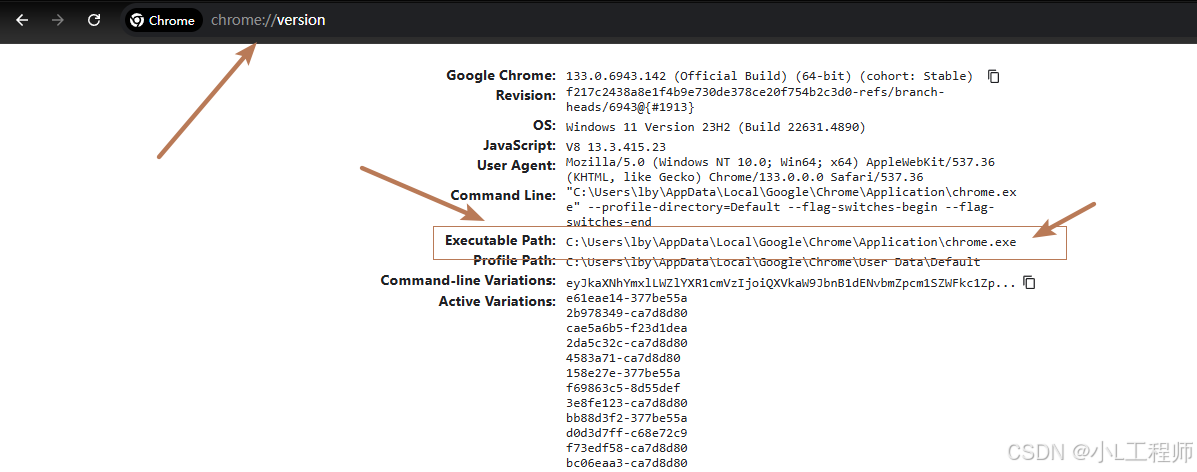Select variation 2da5c32c-ca7d8d80
The height and width of the screenshot is (472, 1197).
627,343
